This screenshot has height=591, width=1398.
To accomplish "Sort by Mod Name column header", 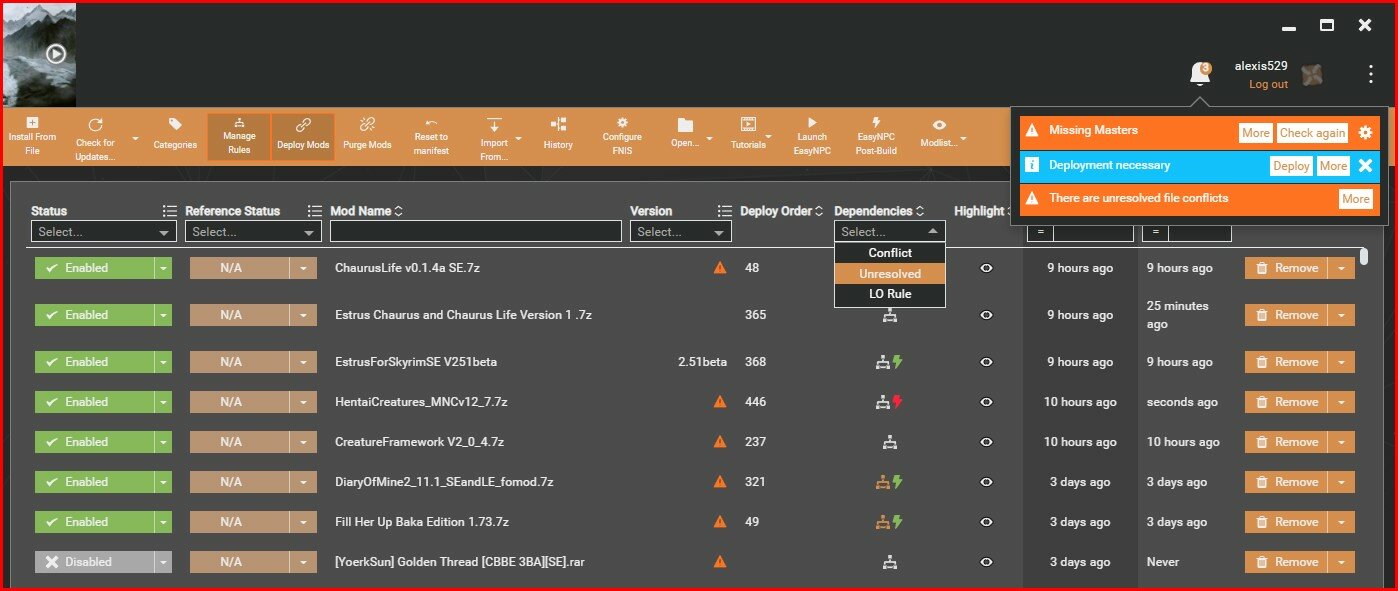I will (367, 211).
